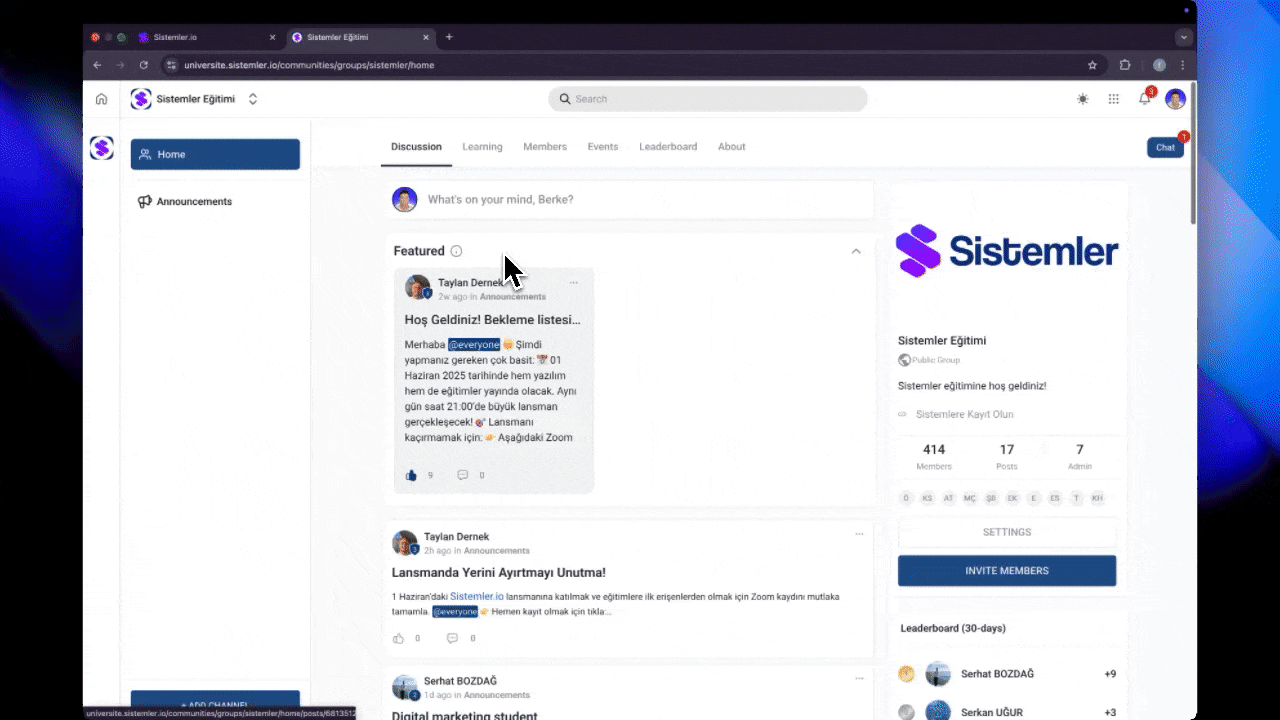
Task: Go back in browser history
Action: coord(97,65)
